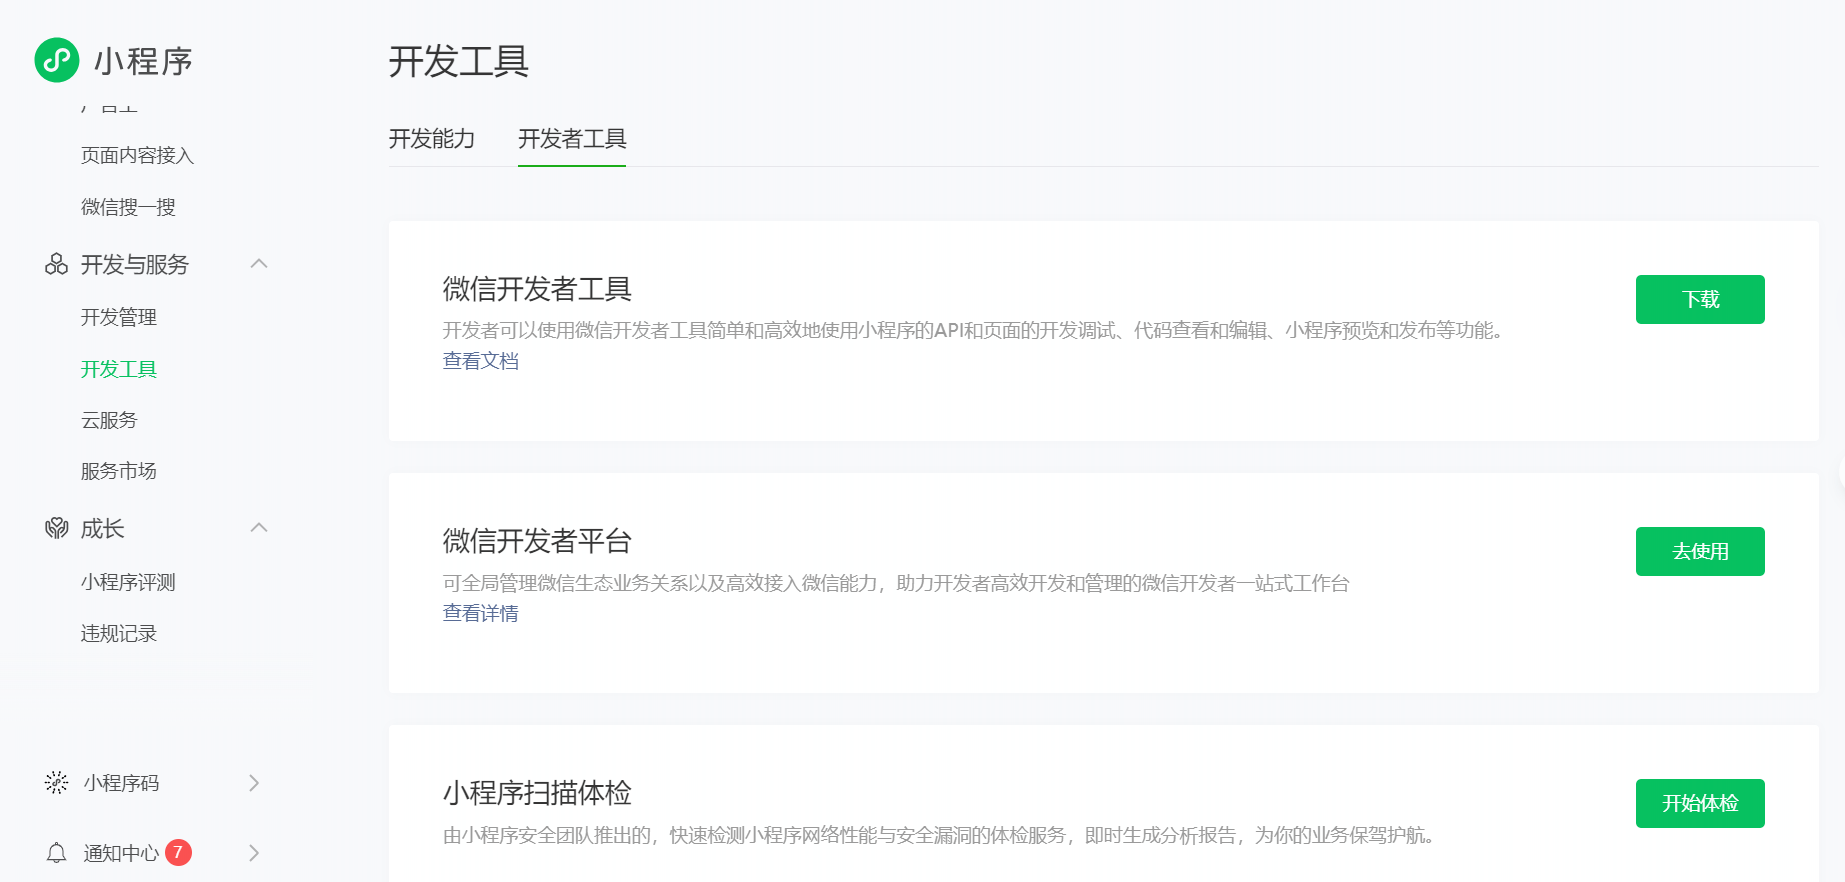Click the 小程序 title text beside logo
This screenshot has height=882, width=1845.
143,61
